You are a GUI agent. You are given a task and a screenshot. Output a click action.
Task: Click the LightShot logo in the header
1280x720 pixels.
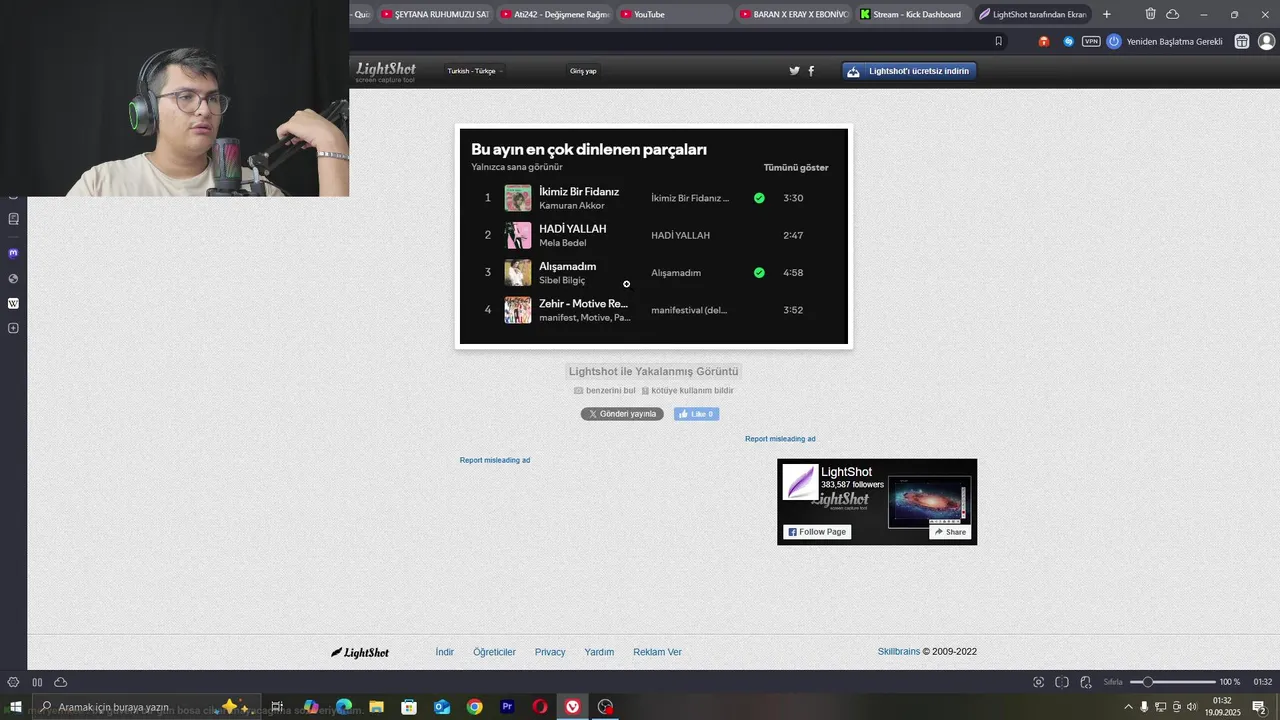pos(386,71)
